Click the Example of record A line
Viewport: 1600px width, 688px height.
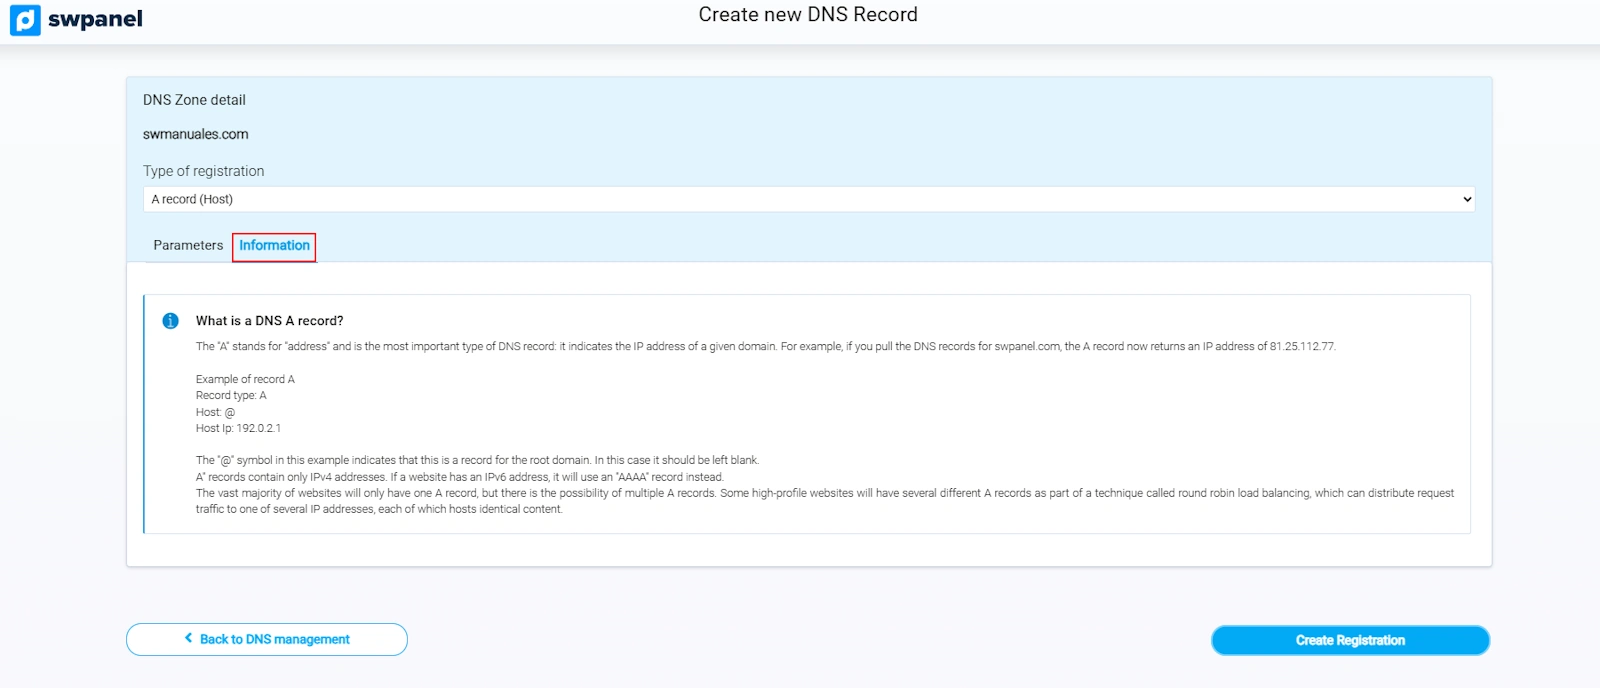[x=245, y=379]
